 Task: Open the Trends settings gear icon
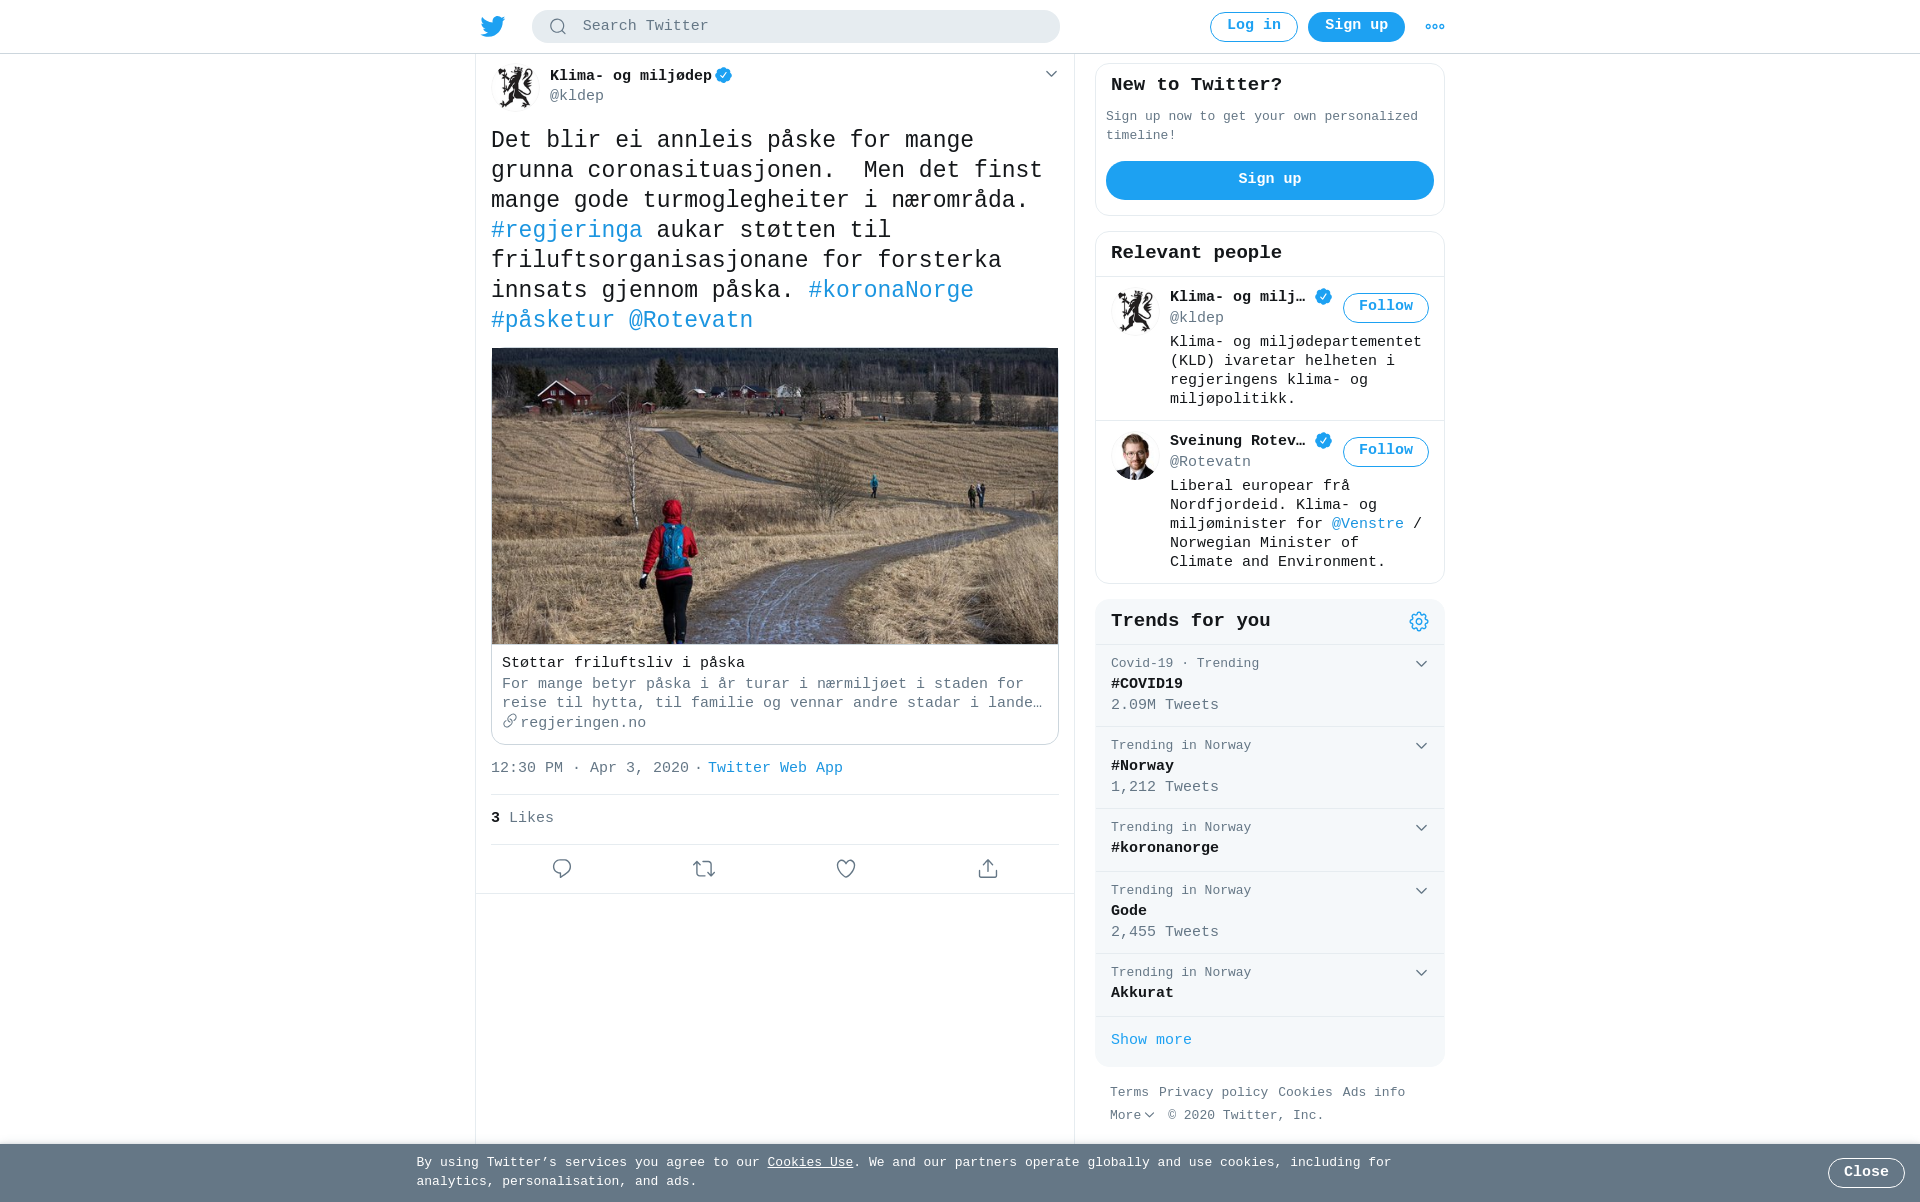point(1419,622)
